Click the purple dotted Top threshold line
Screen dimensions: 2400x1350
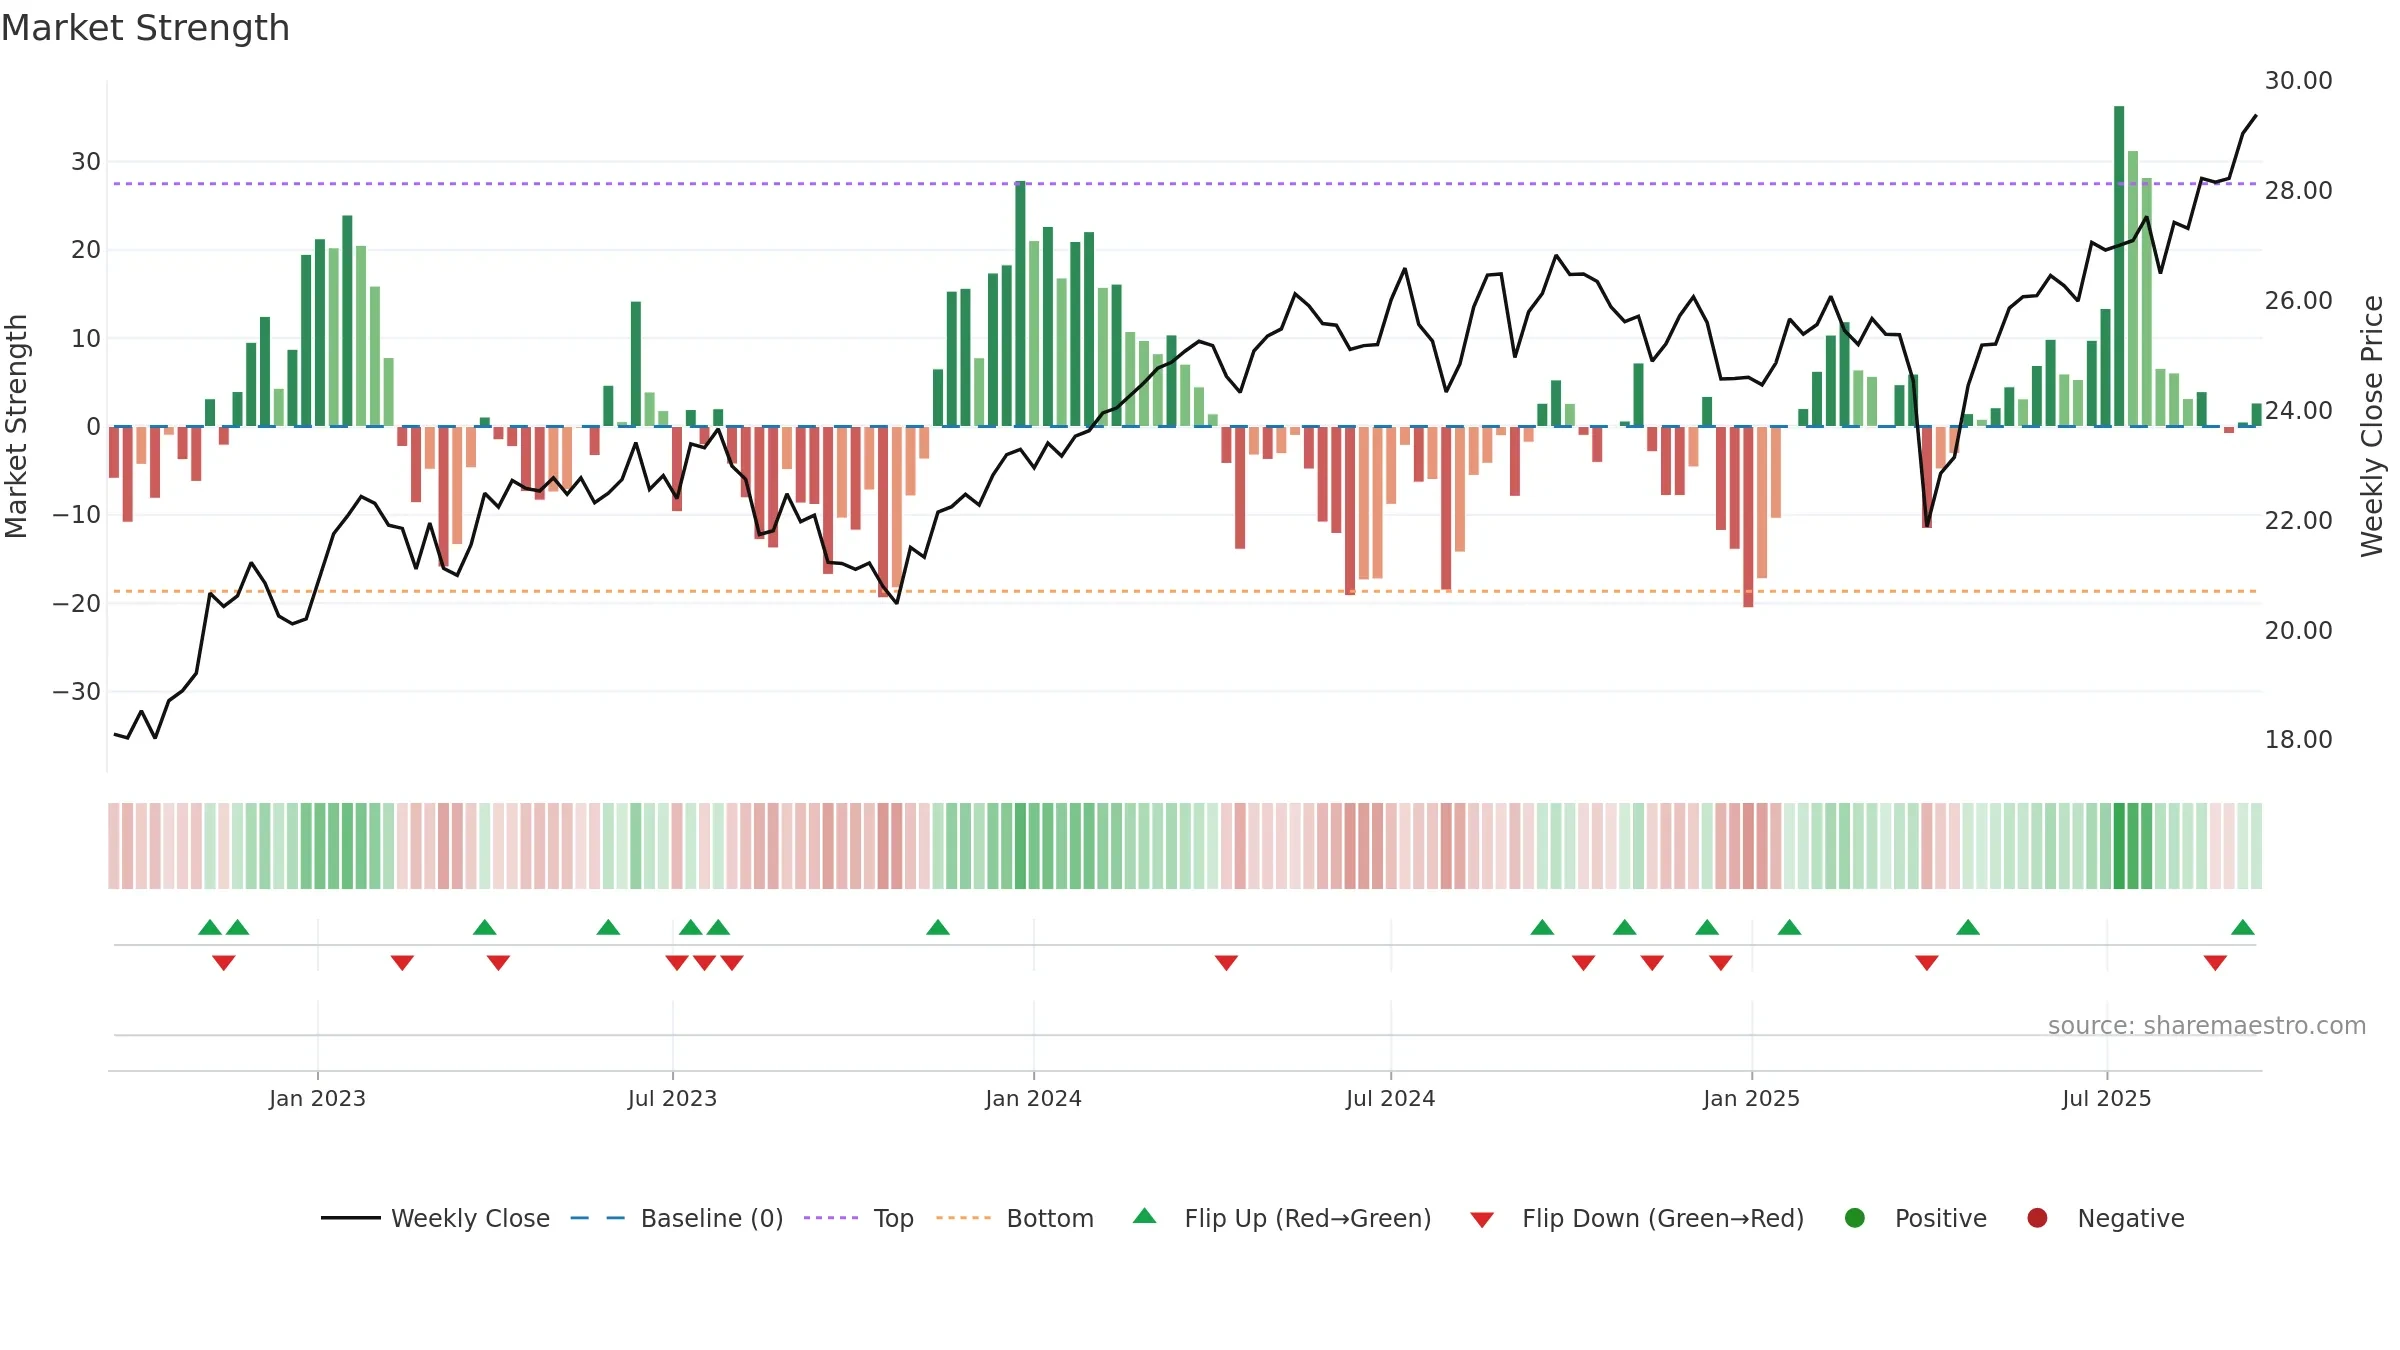[1185, 184]
